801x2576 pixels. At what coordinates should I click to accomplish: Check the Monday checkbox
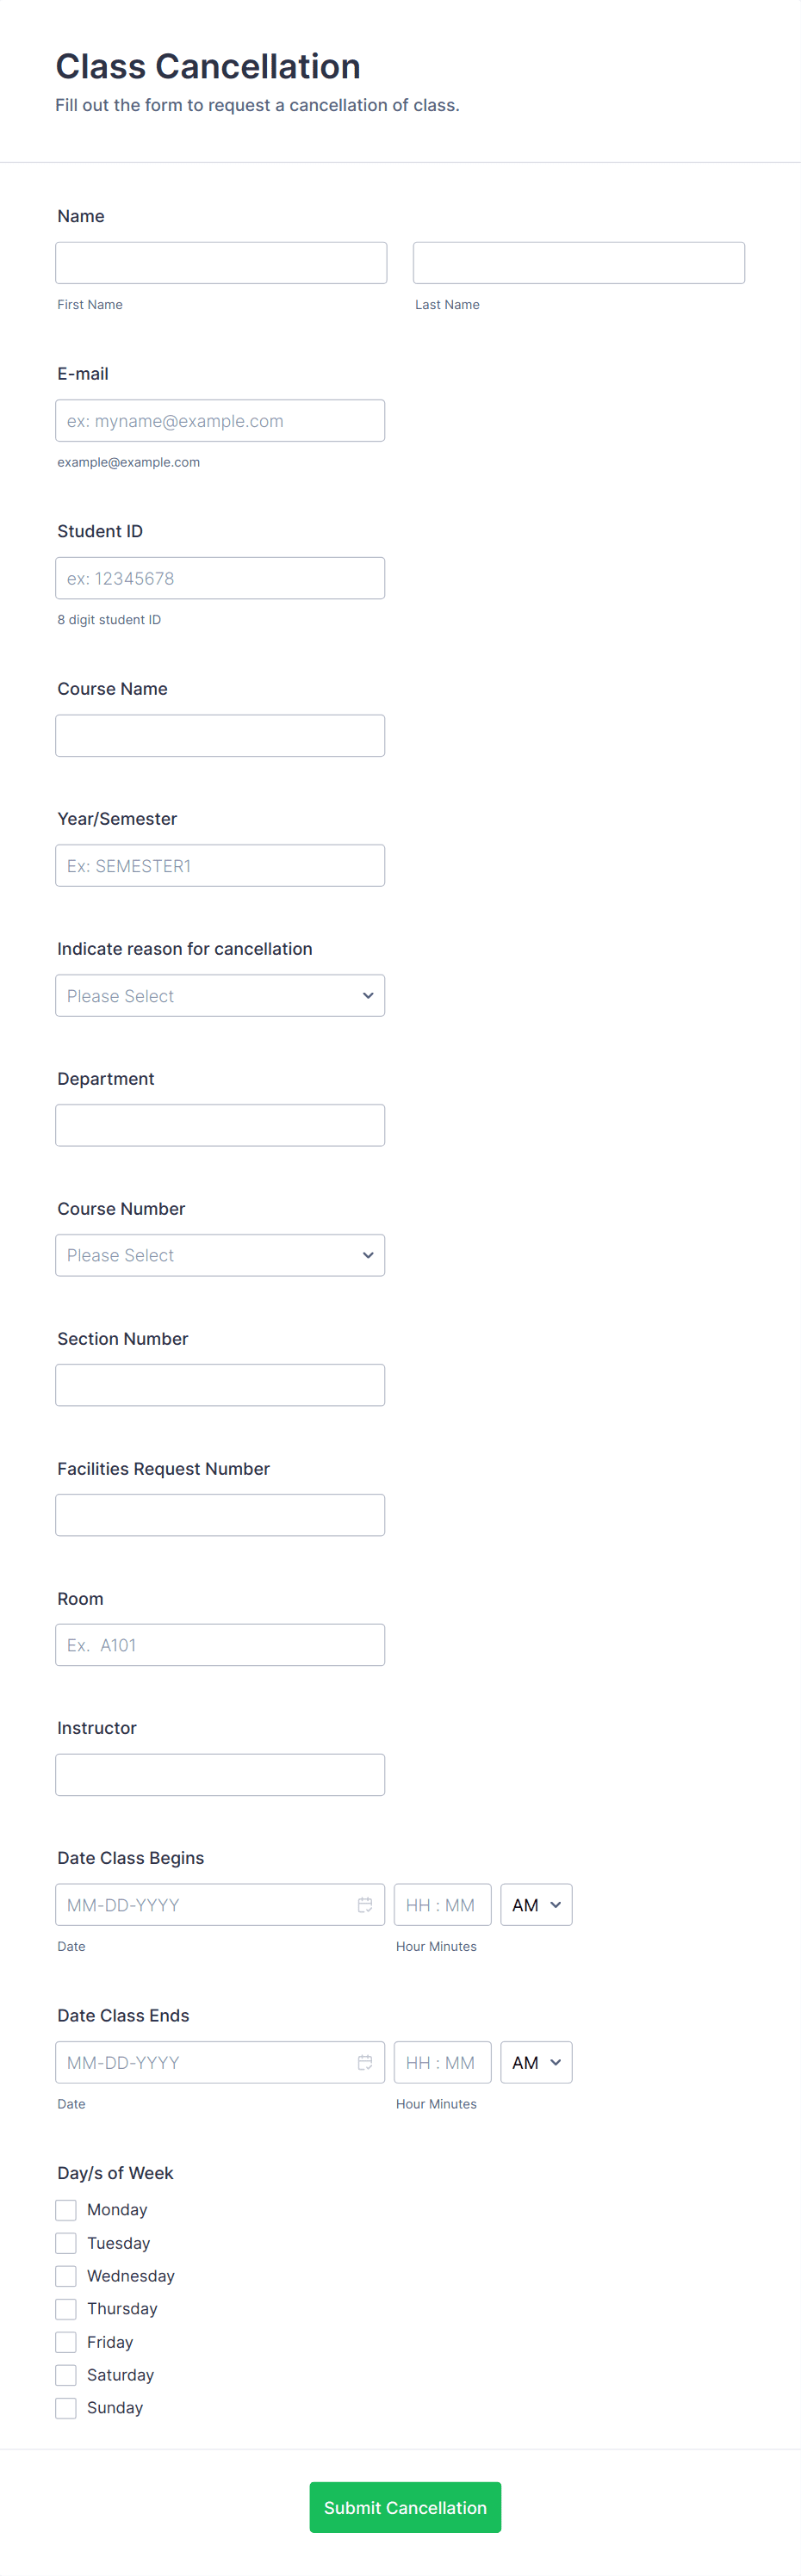coord(66,2210)
